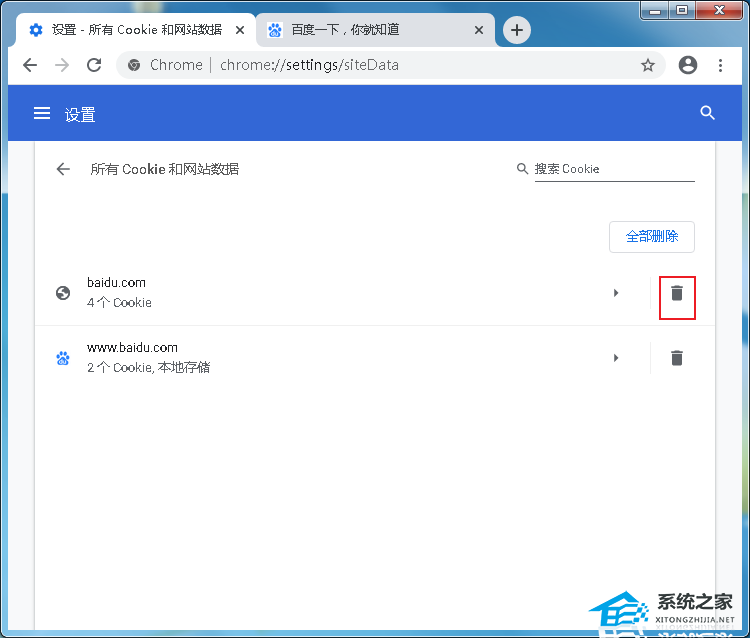Viewport: 750px width, 638px height.
Task: Click the Chrome site info icon in address bar
Action: [134, 65]
